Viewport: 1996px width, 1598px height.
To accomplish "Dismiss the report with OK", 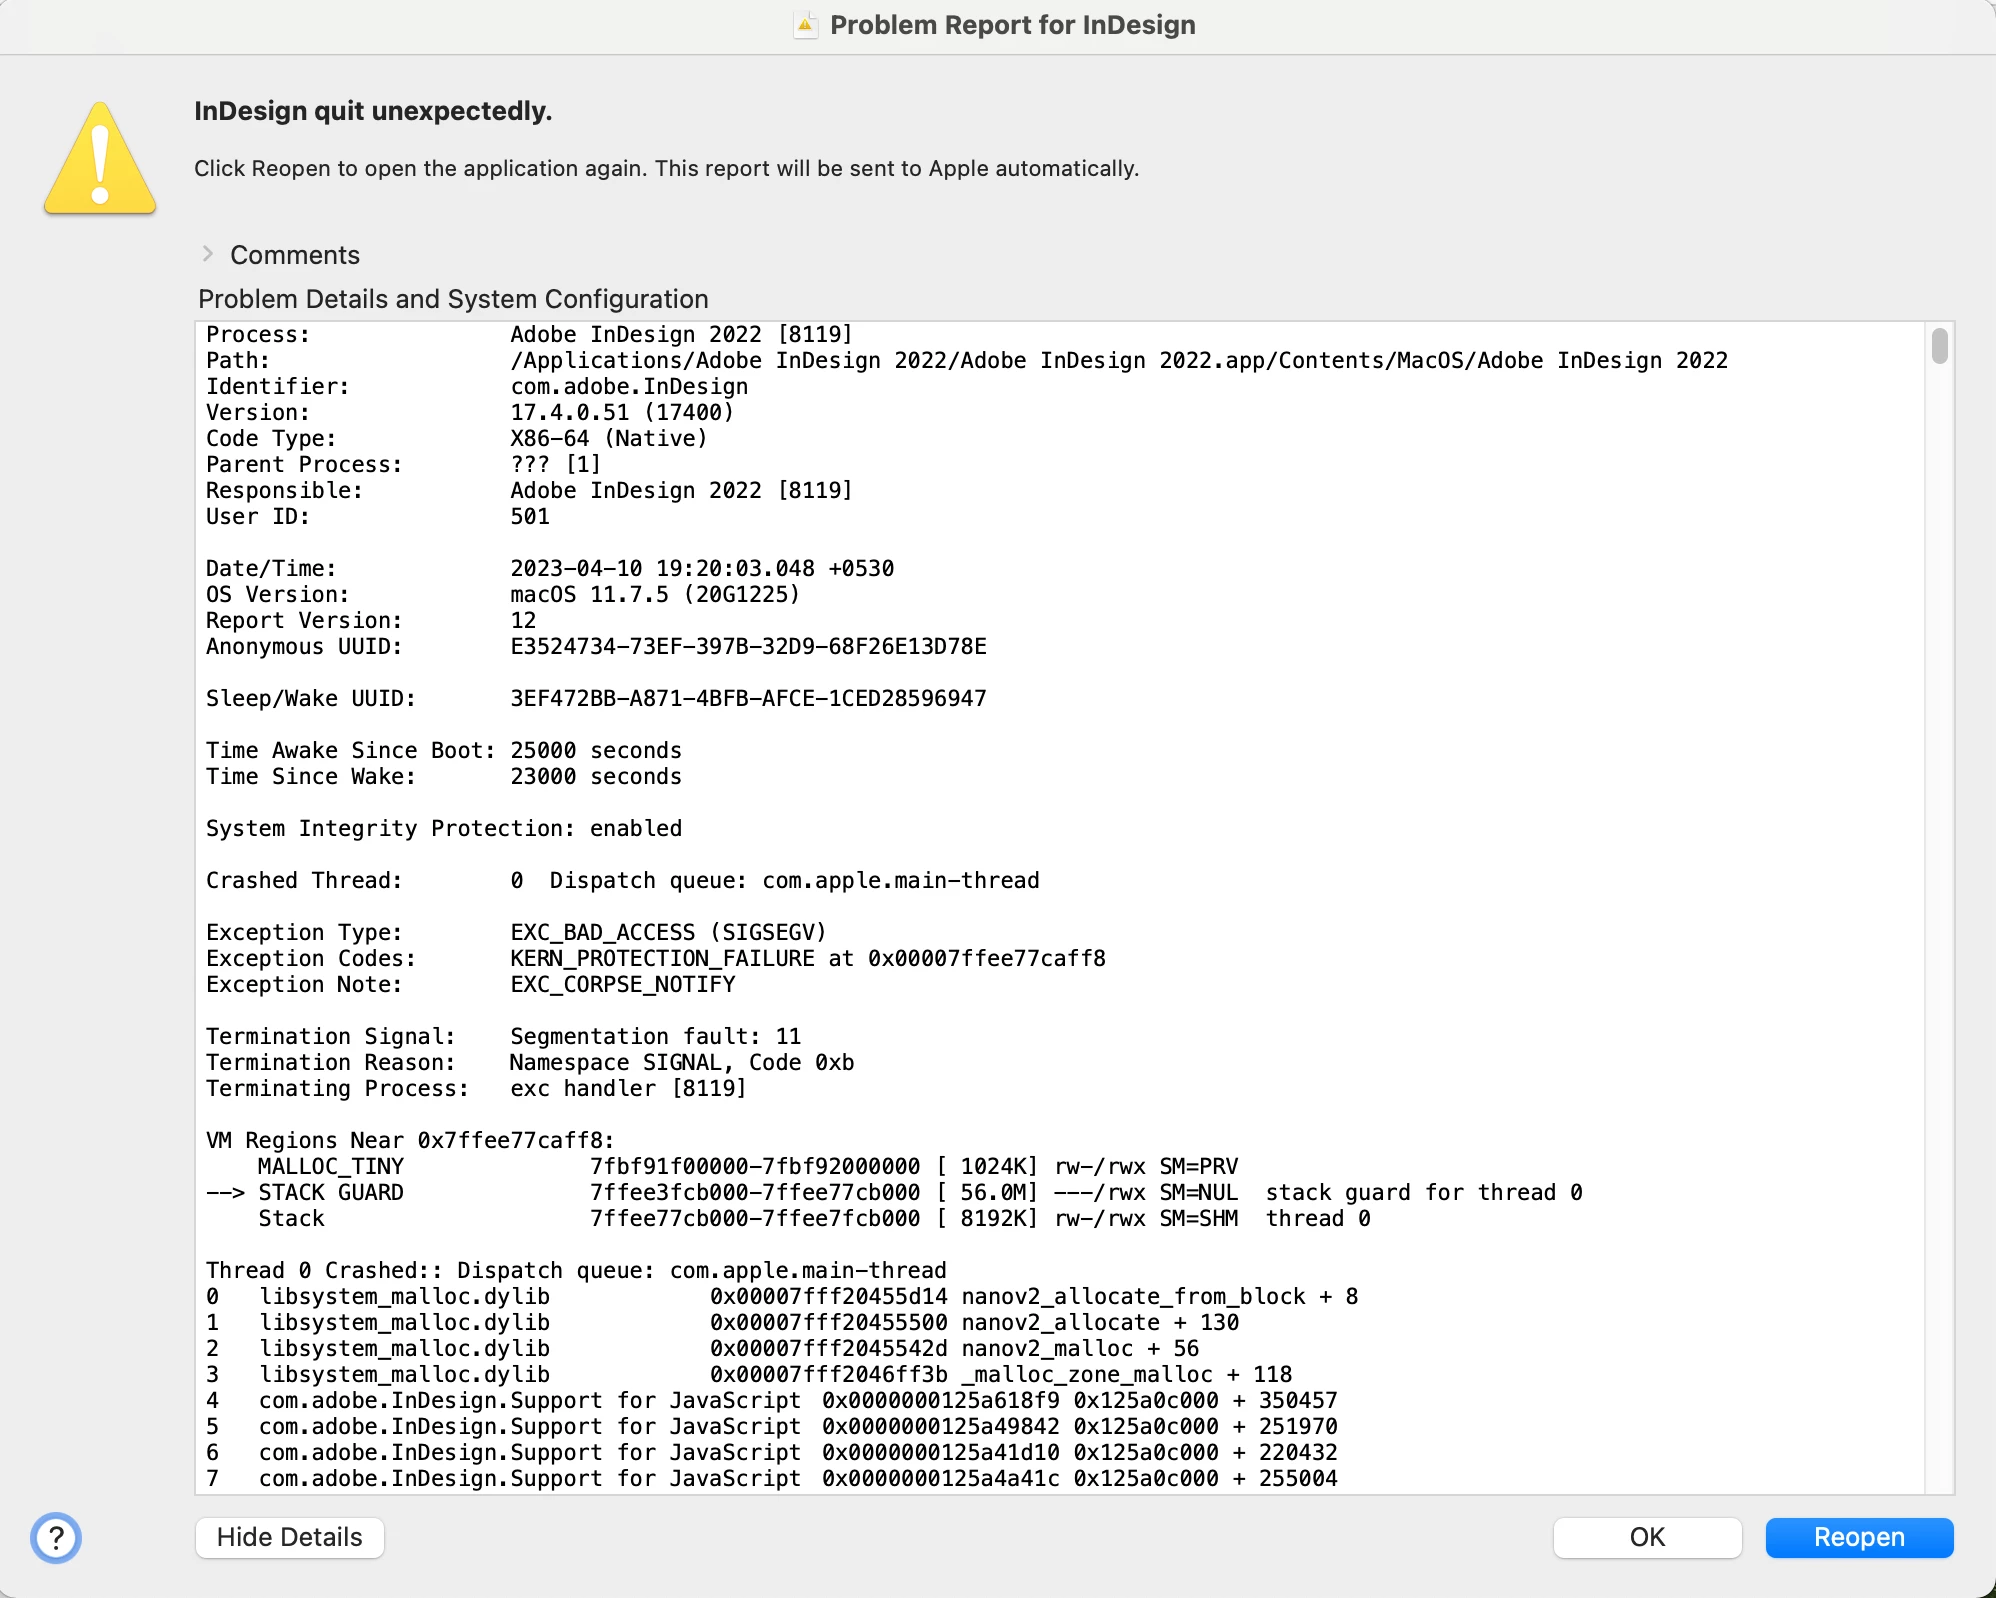I will 1646,1537.
